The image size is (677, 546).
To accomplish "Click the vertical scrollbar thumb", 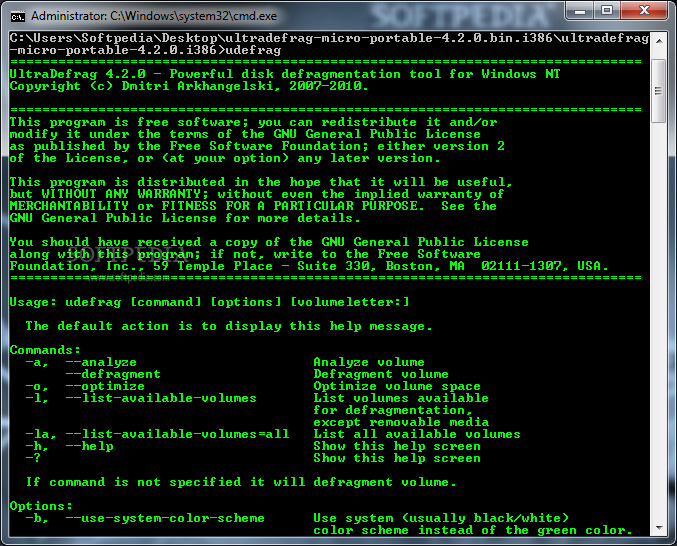I will (x=659, y=91).
